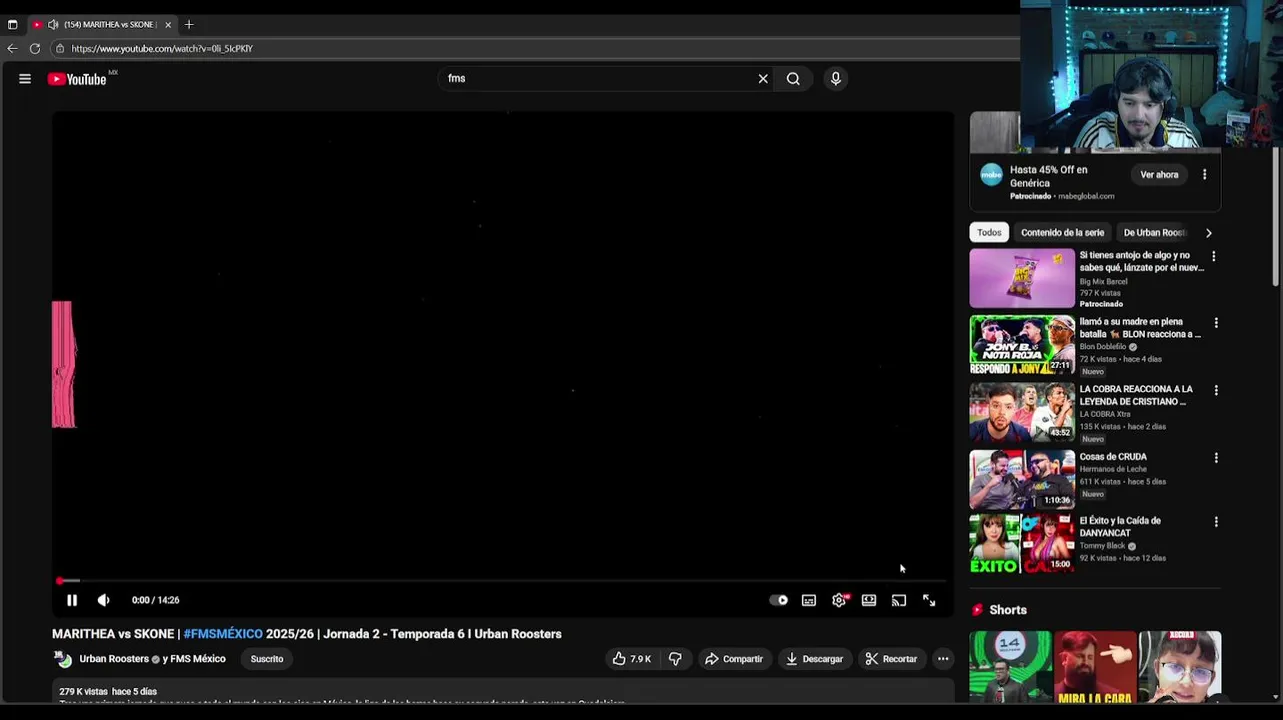Open options for the BLON reacciona video
1283x720 pixels.
point(1216,323)
